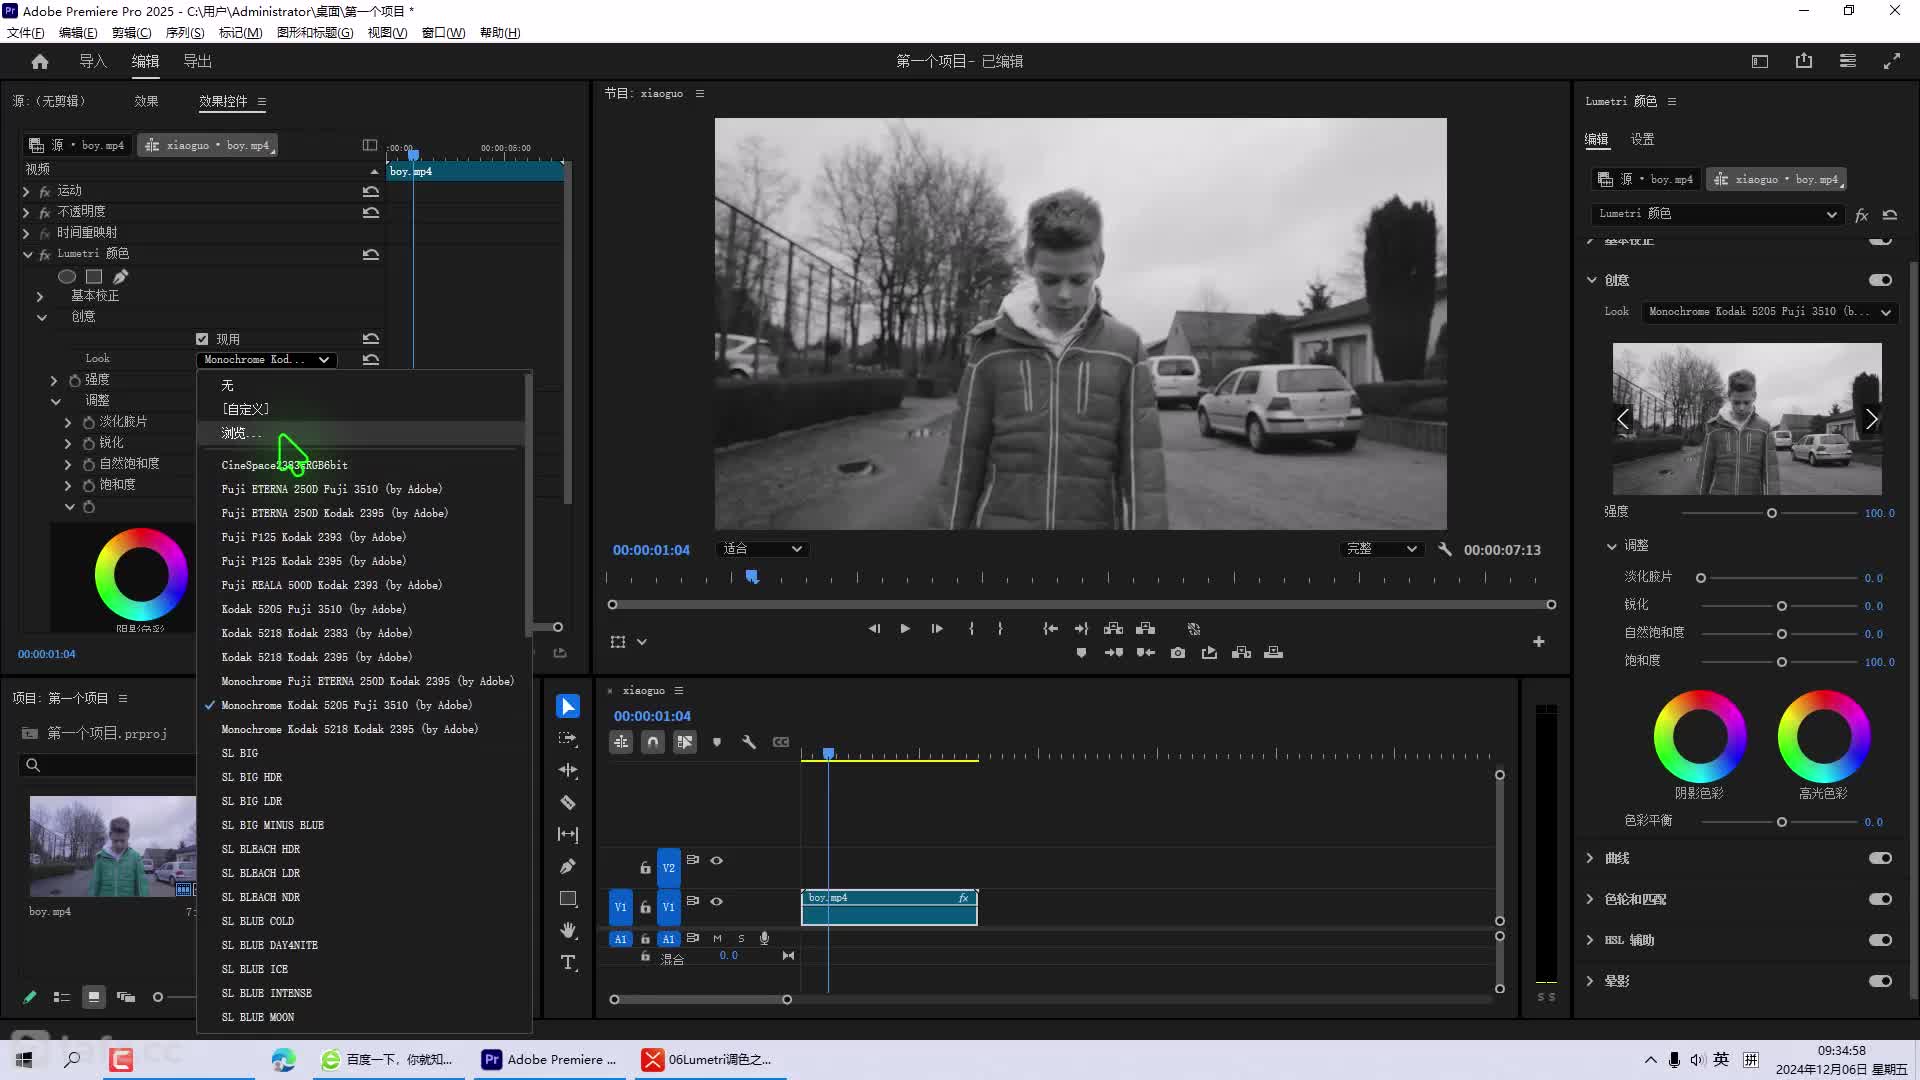Open the 适合 zoom level dropdown
This screenshot has height=1080, width=1920.
tap(762, 549)
